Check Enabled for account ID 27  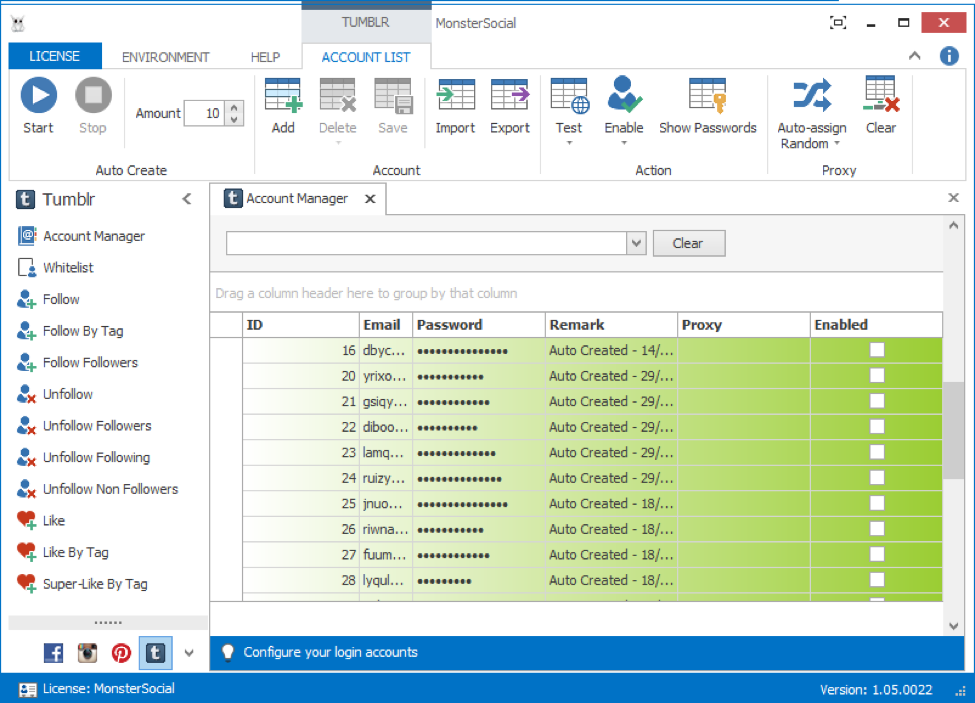(x=877, y=554)
